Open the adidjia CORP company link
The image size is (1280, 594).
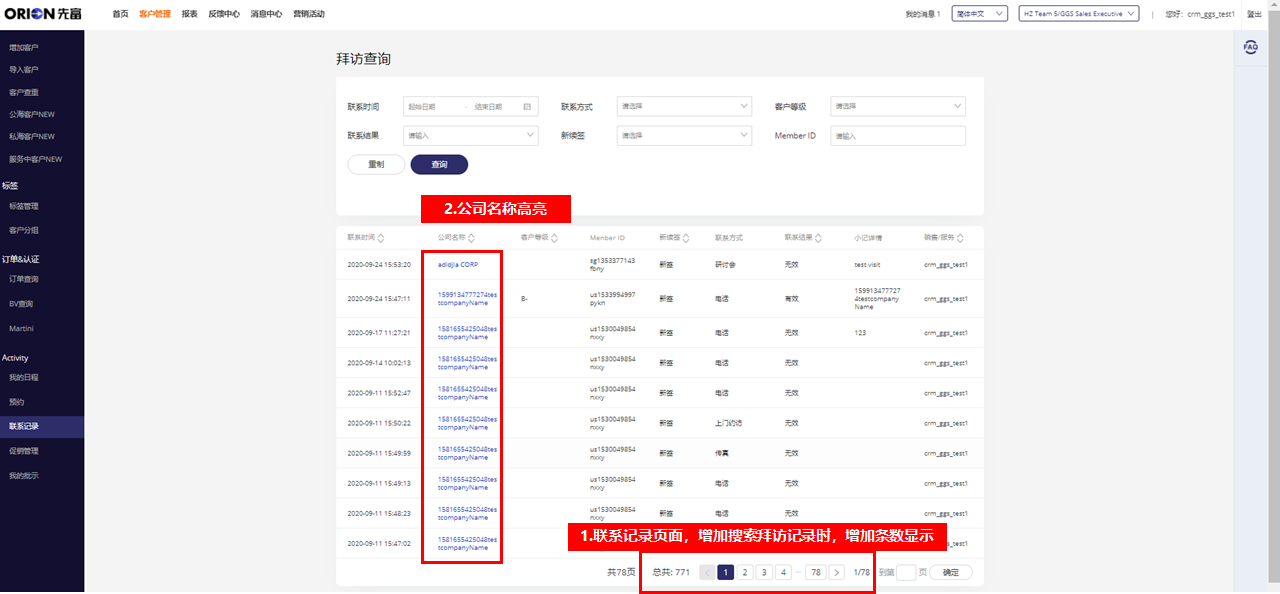(x=458, y=264)
